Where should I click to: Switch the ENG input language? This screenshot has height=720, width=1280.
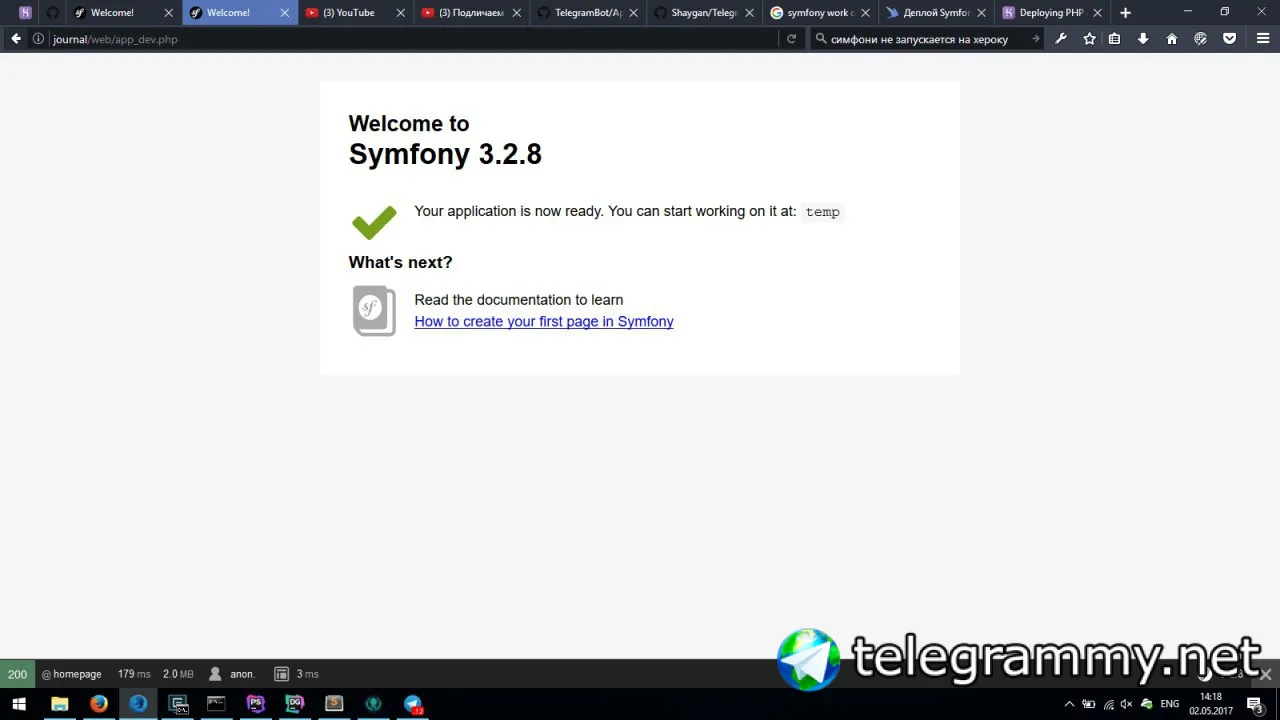(x=1170, y=704)
